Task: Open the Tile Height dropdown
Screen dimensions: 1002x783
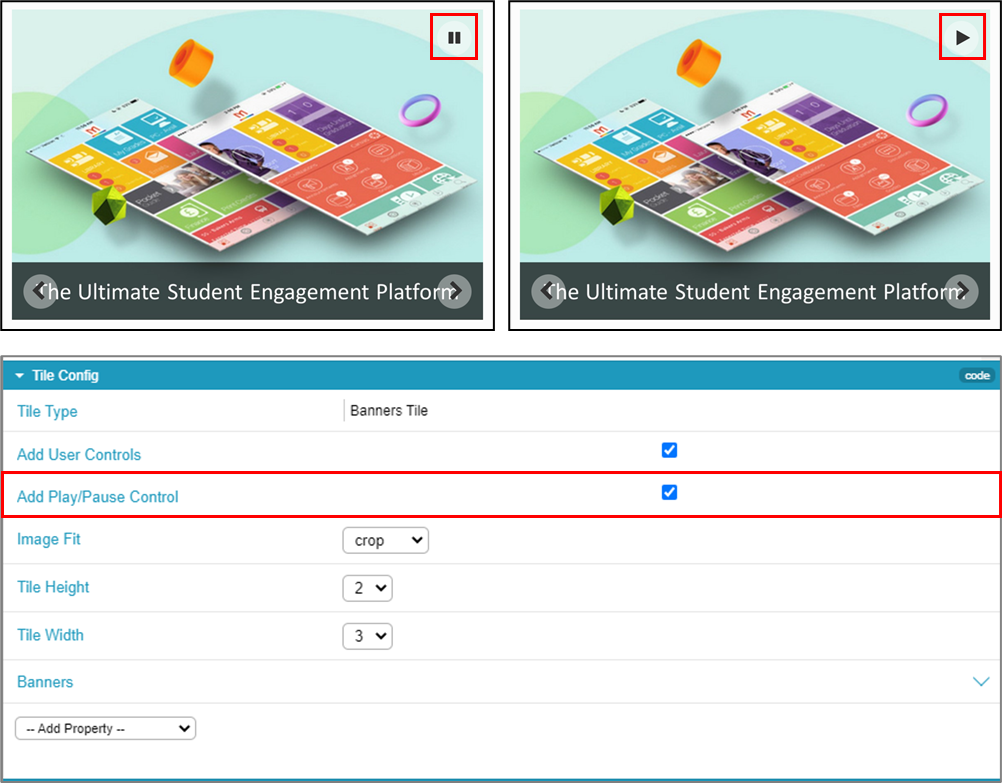Action: pyautogui.click(x=367, y=588)
